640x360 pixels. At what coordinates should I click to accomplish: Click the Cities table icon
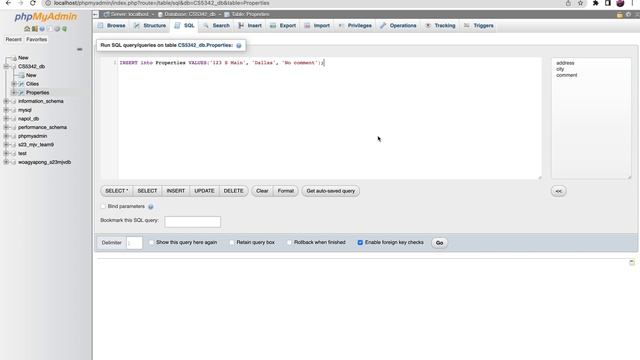(x=22, y=84)
